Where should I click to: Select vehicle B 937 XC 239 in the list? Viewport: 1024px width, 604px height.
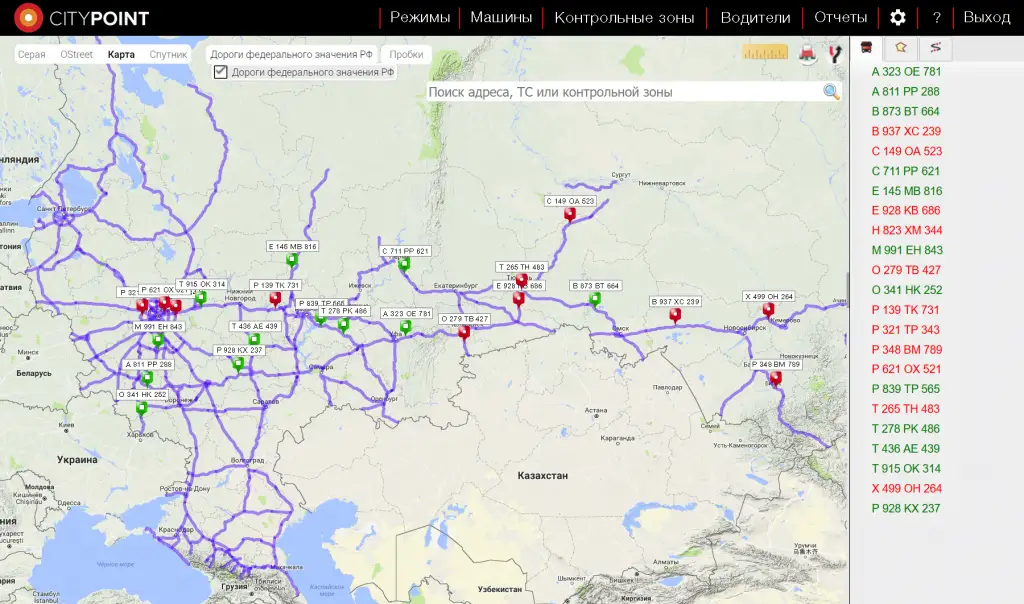pyautogui.click(x=906, y=131)
